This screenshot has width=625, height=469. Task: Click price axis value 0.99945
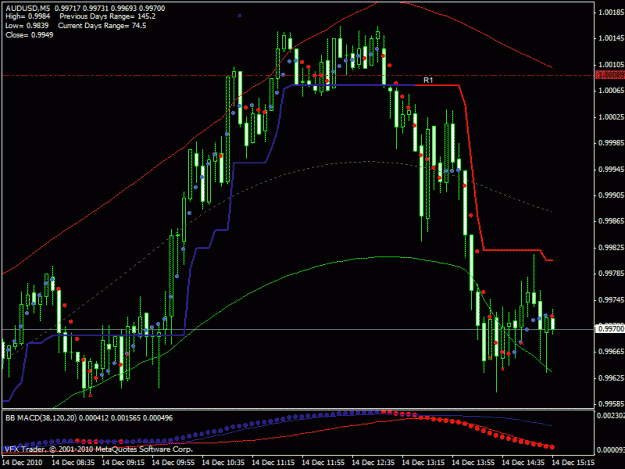pos(611,169)
